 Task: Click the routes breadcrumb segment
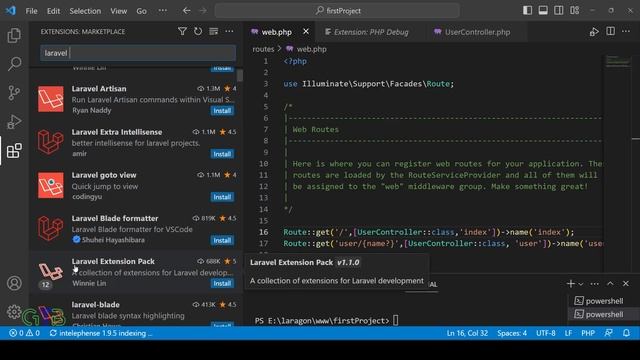coord(263,49)
